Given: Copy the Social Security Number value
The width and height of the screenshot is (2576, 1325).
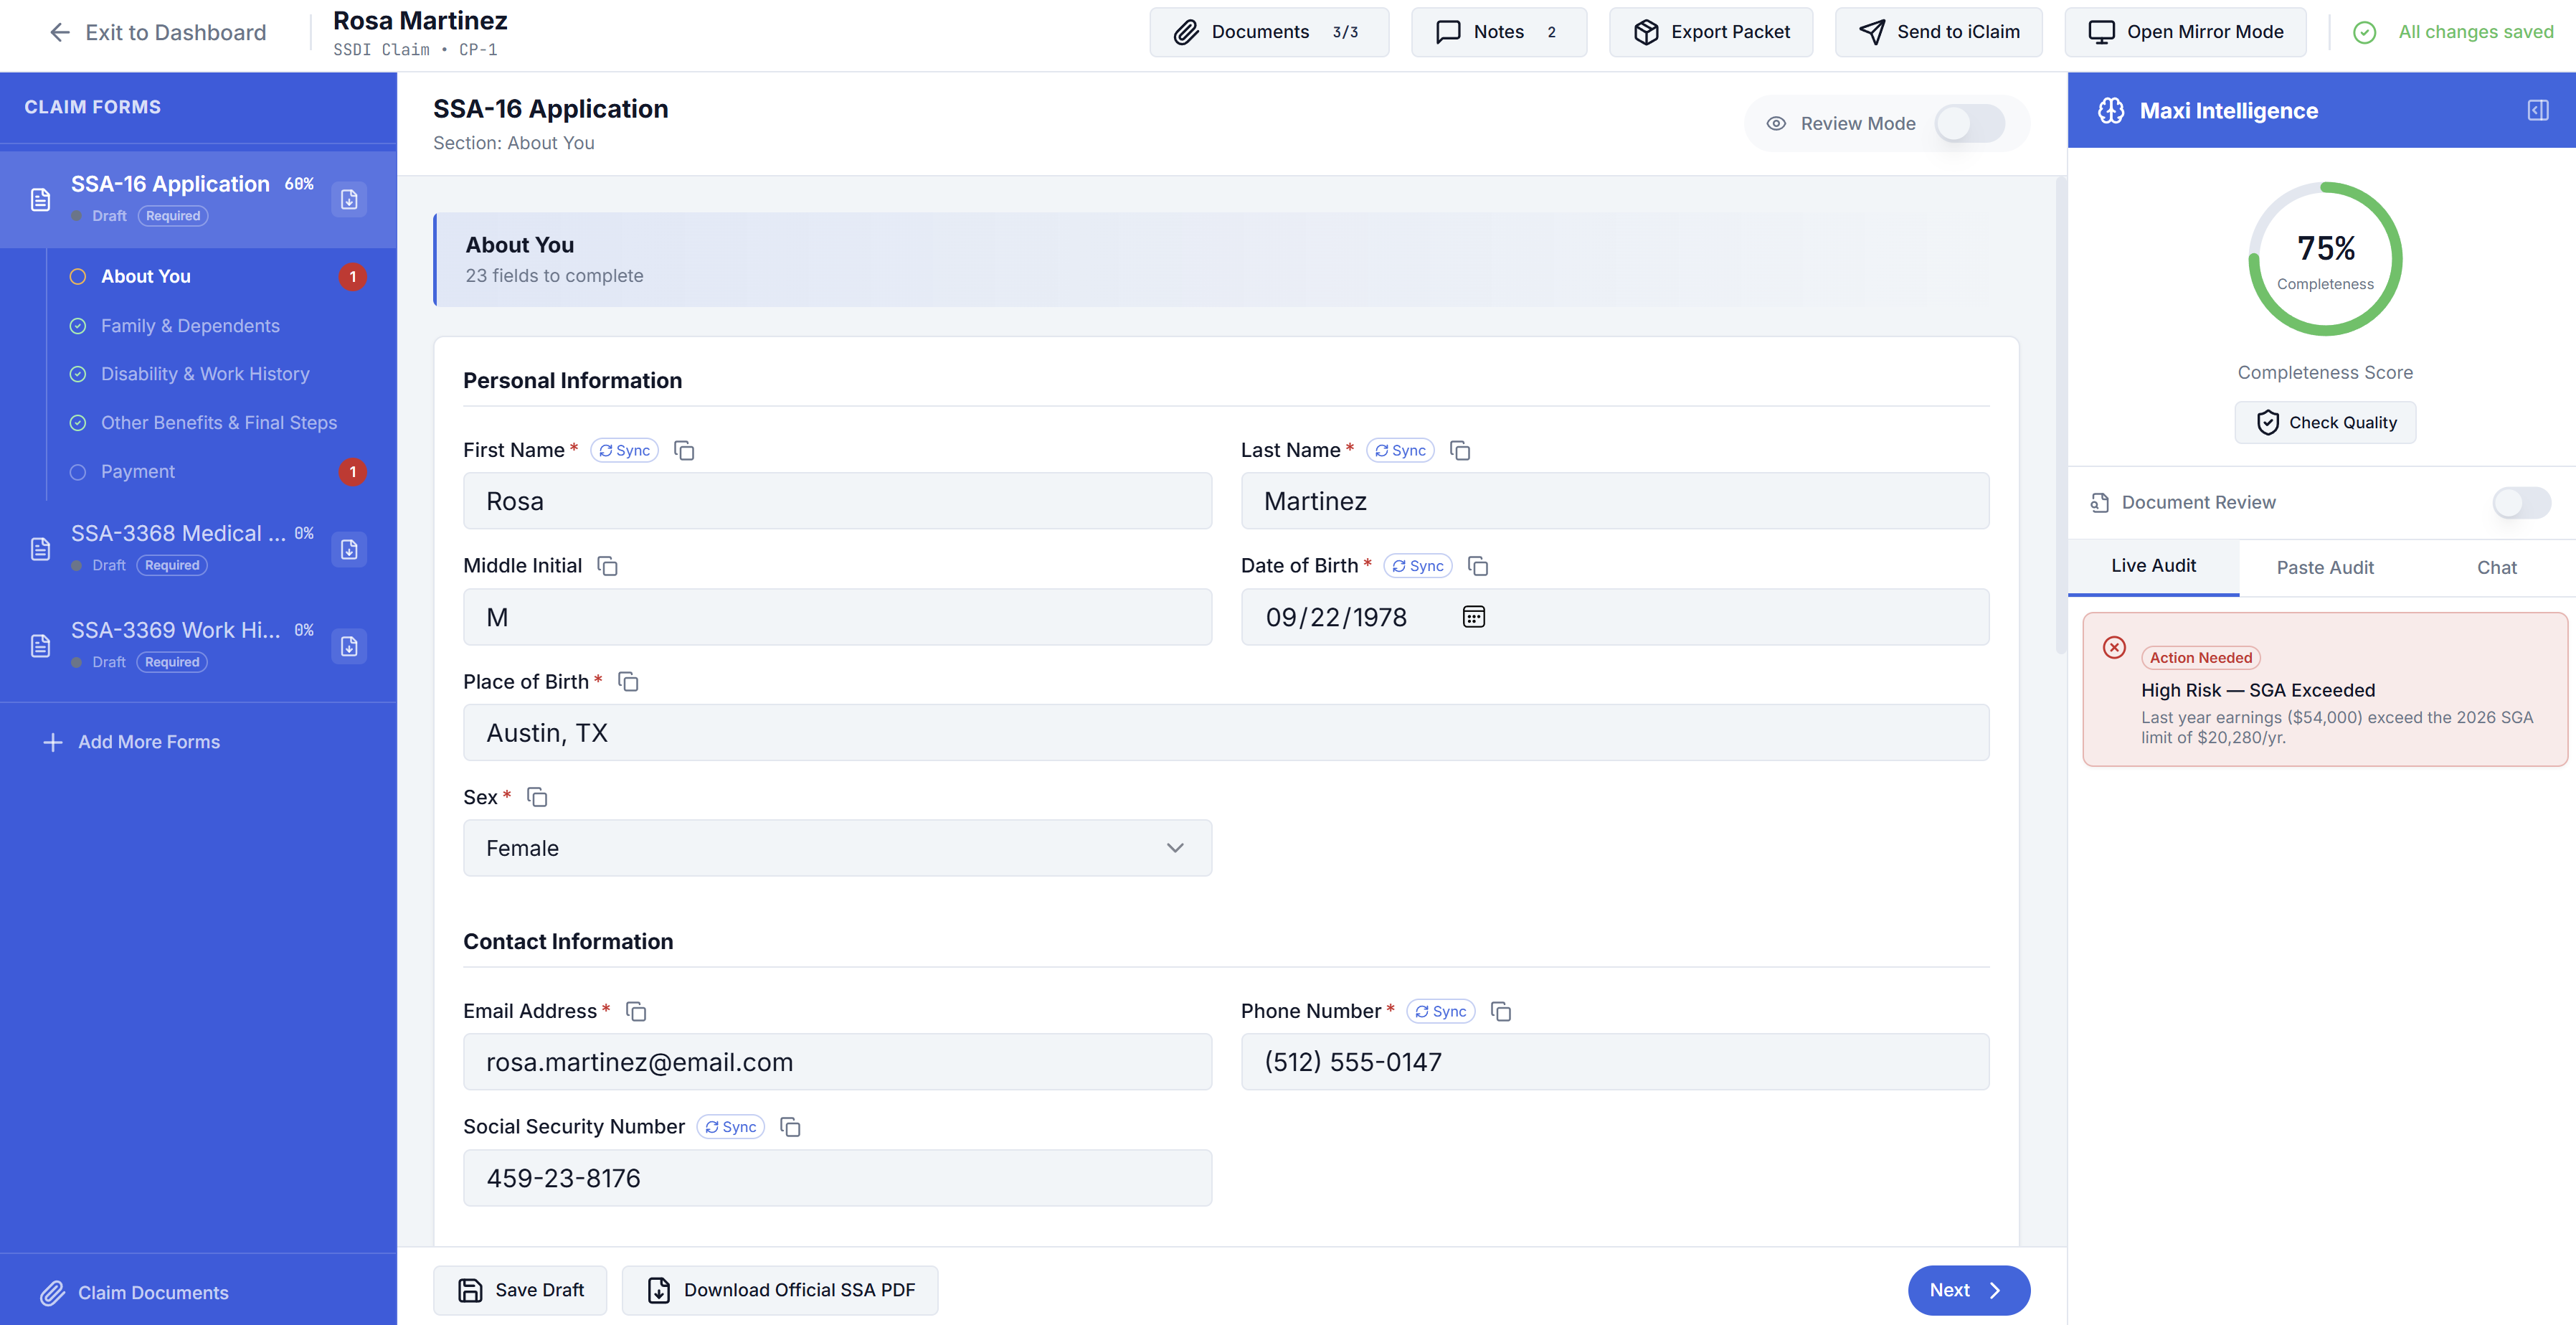Looking at the screenshot, I should 790,1127.
